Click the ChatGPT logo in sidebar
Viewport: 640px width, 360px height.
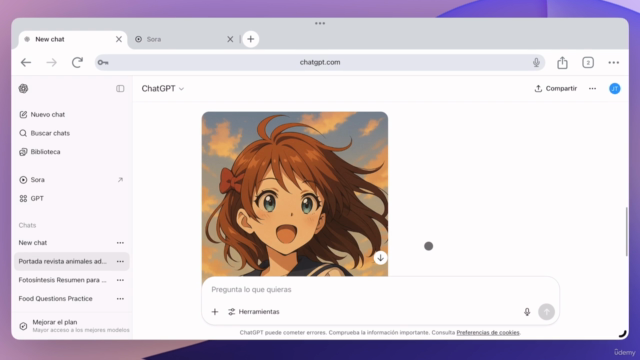[23, 89]
